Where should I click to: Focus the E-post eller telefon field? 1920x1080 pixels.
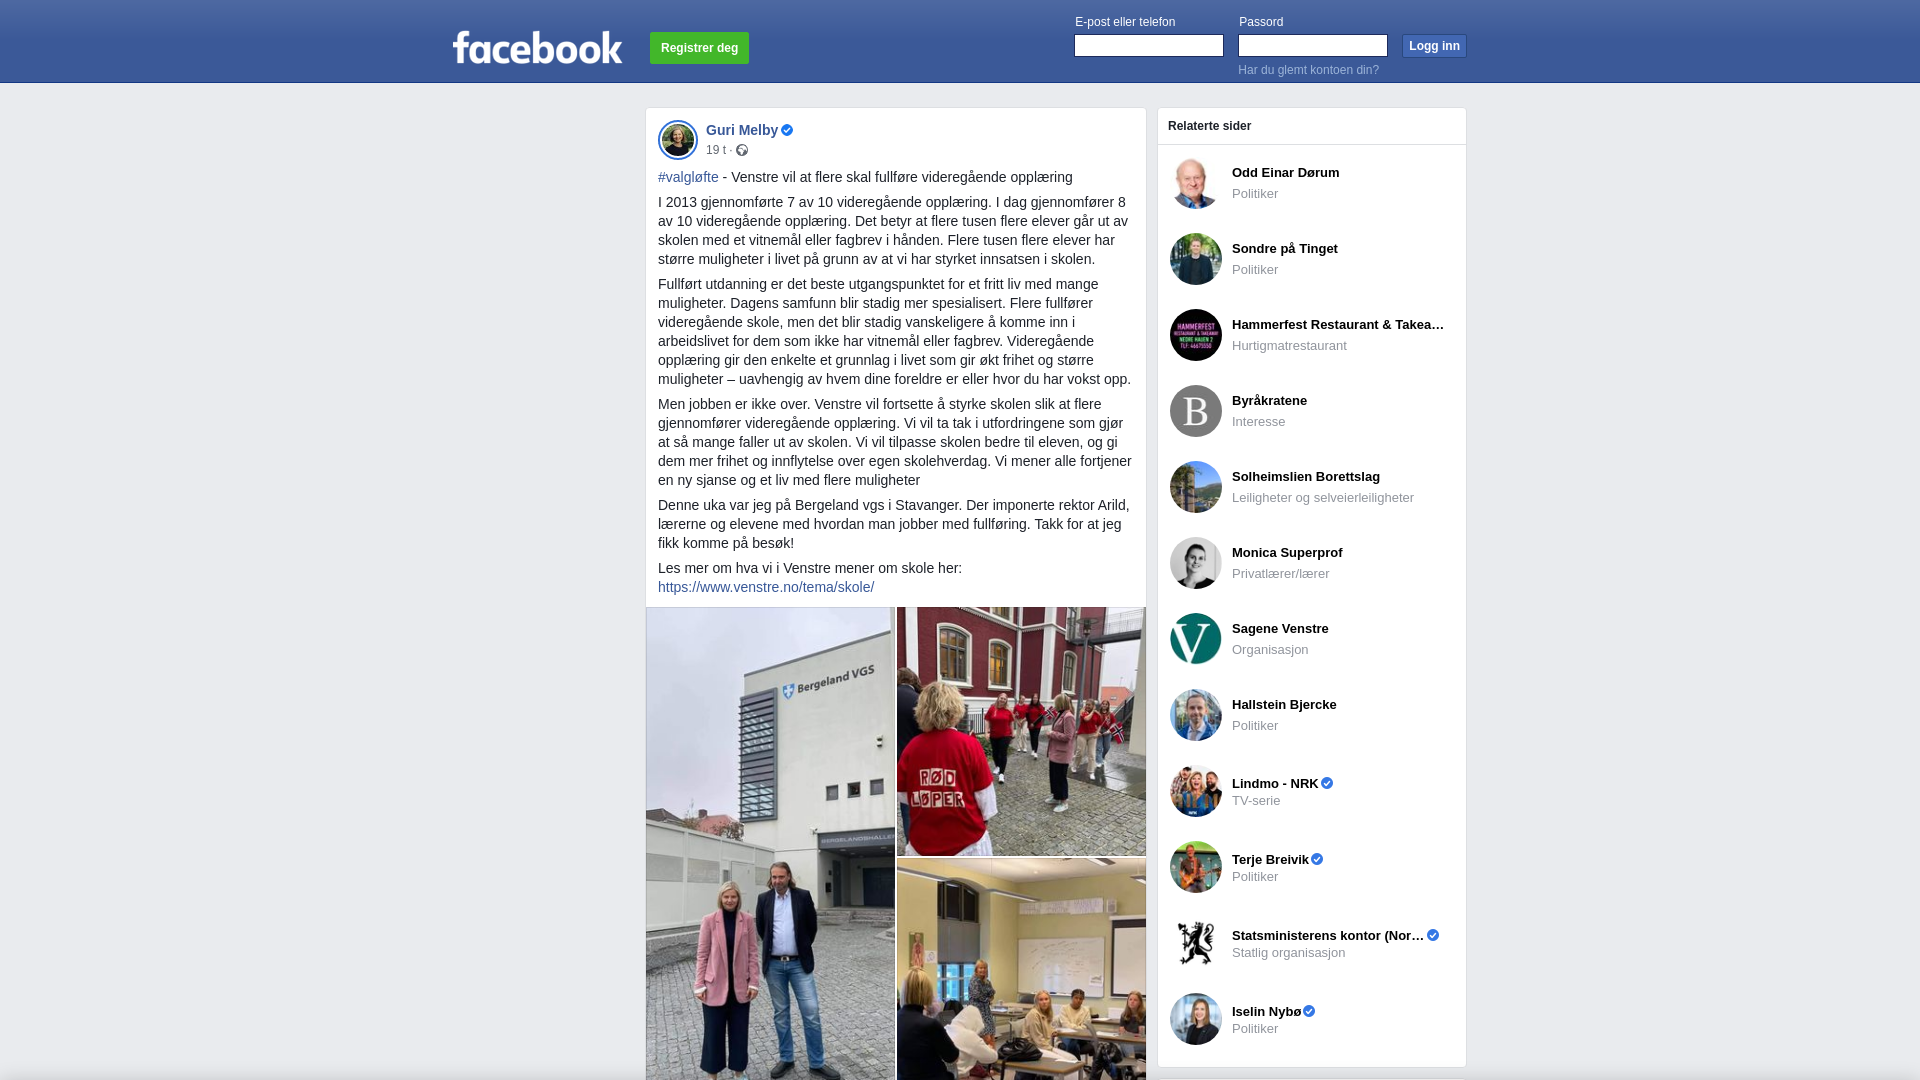(x=1149, y=46)
